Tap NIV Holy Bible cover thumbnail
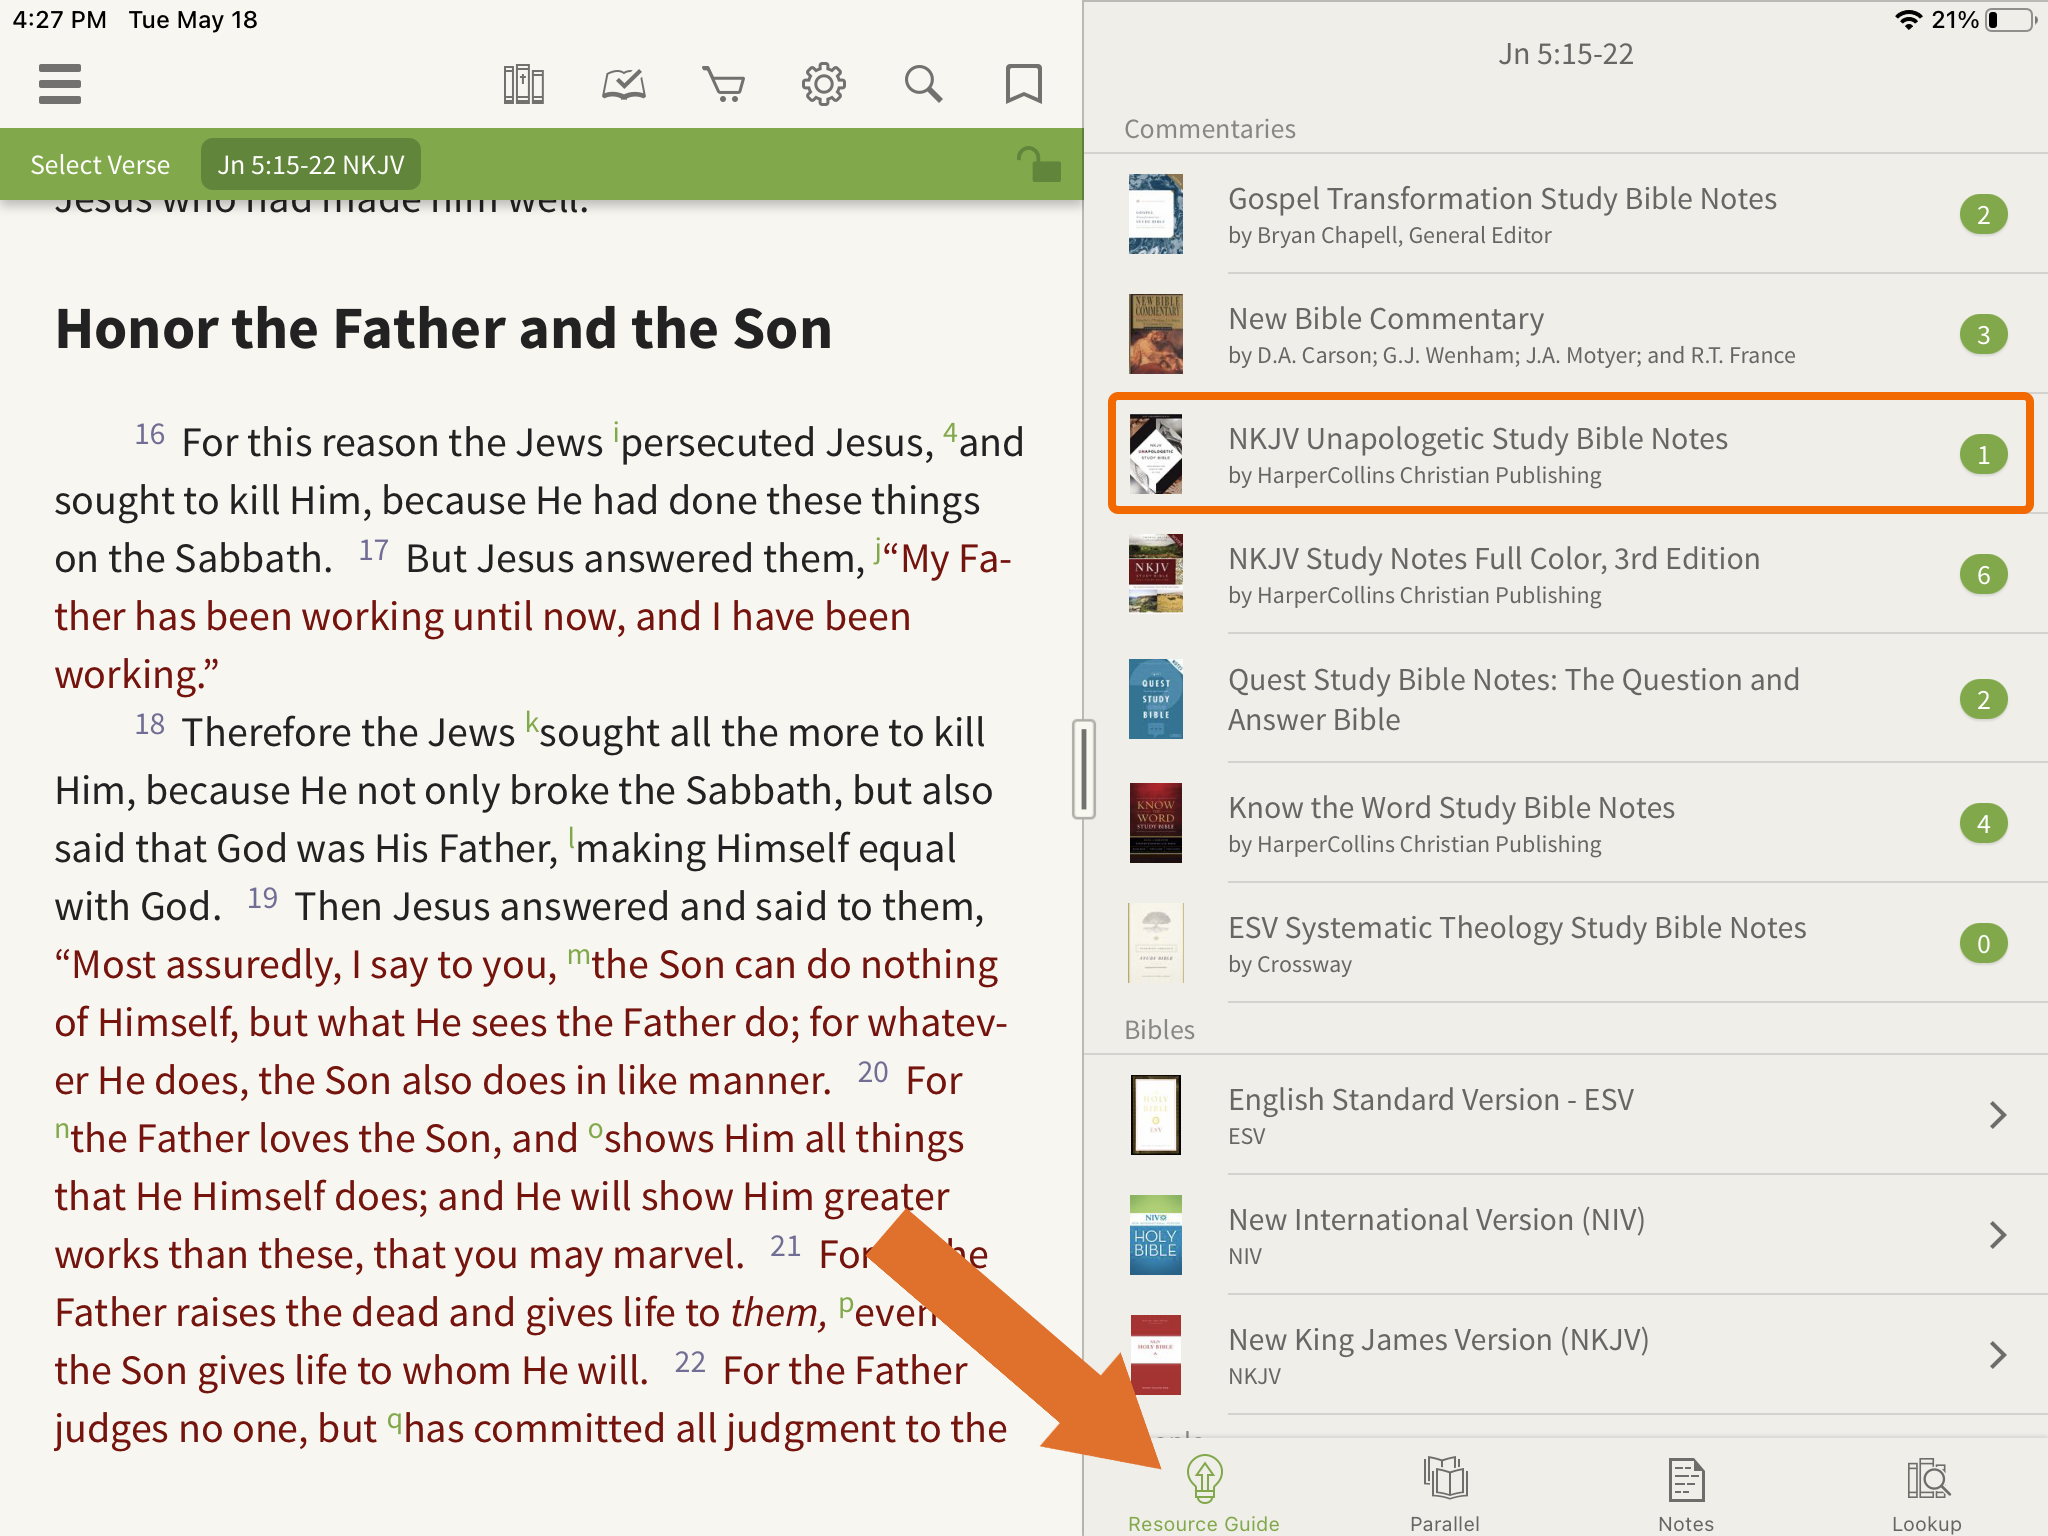Viewport: 2048px width, 1536px height. [1155, 1235]
